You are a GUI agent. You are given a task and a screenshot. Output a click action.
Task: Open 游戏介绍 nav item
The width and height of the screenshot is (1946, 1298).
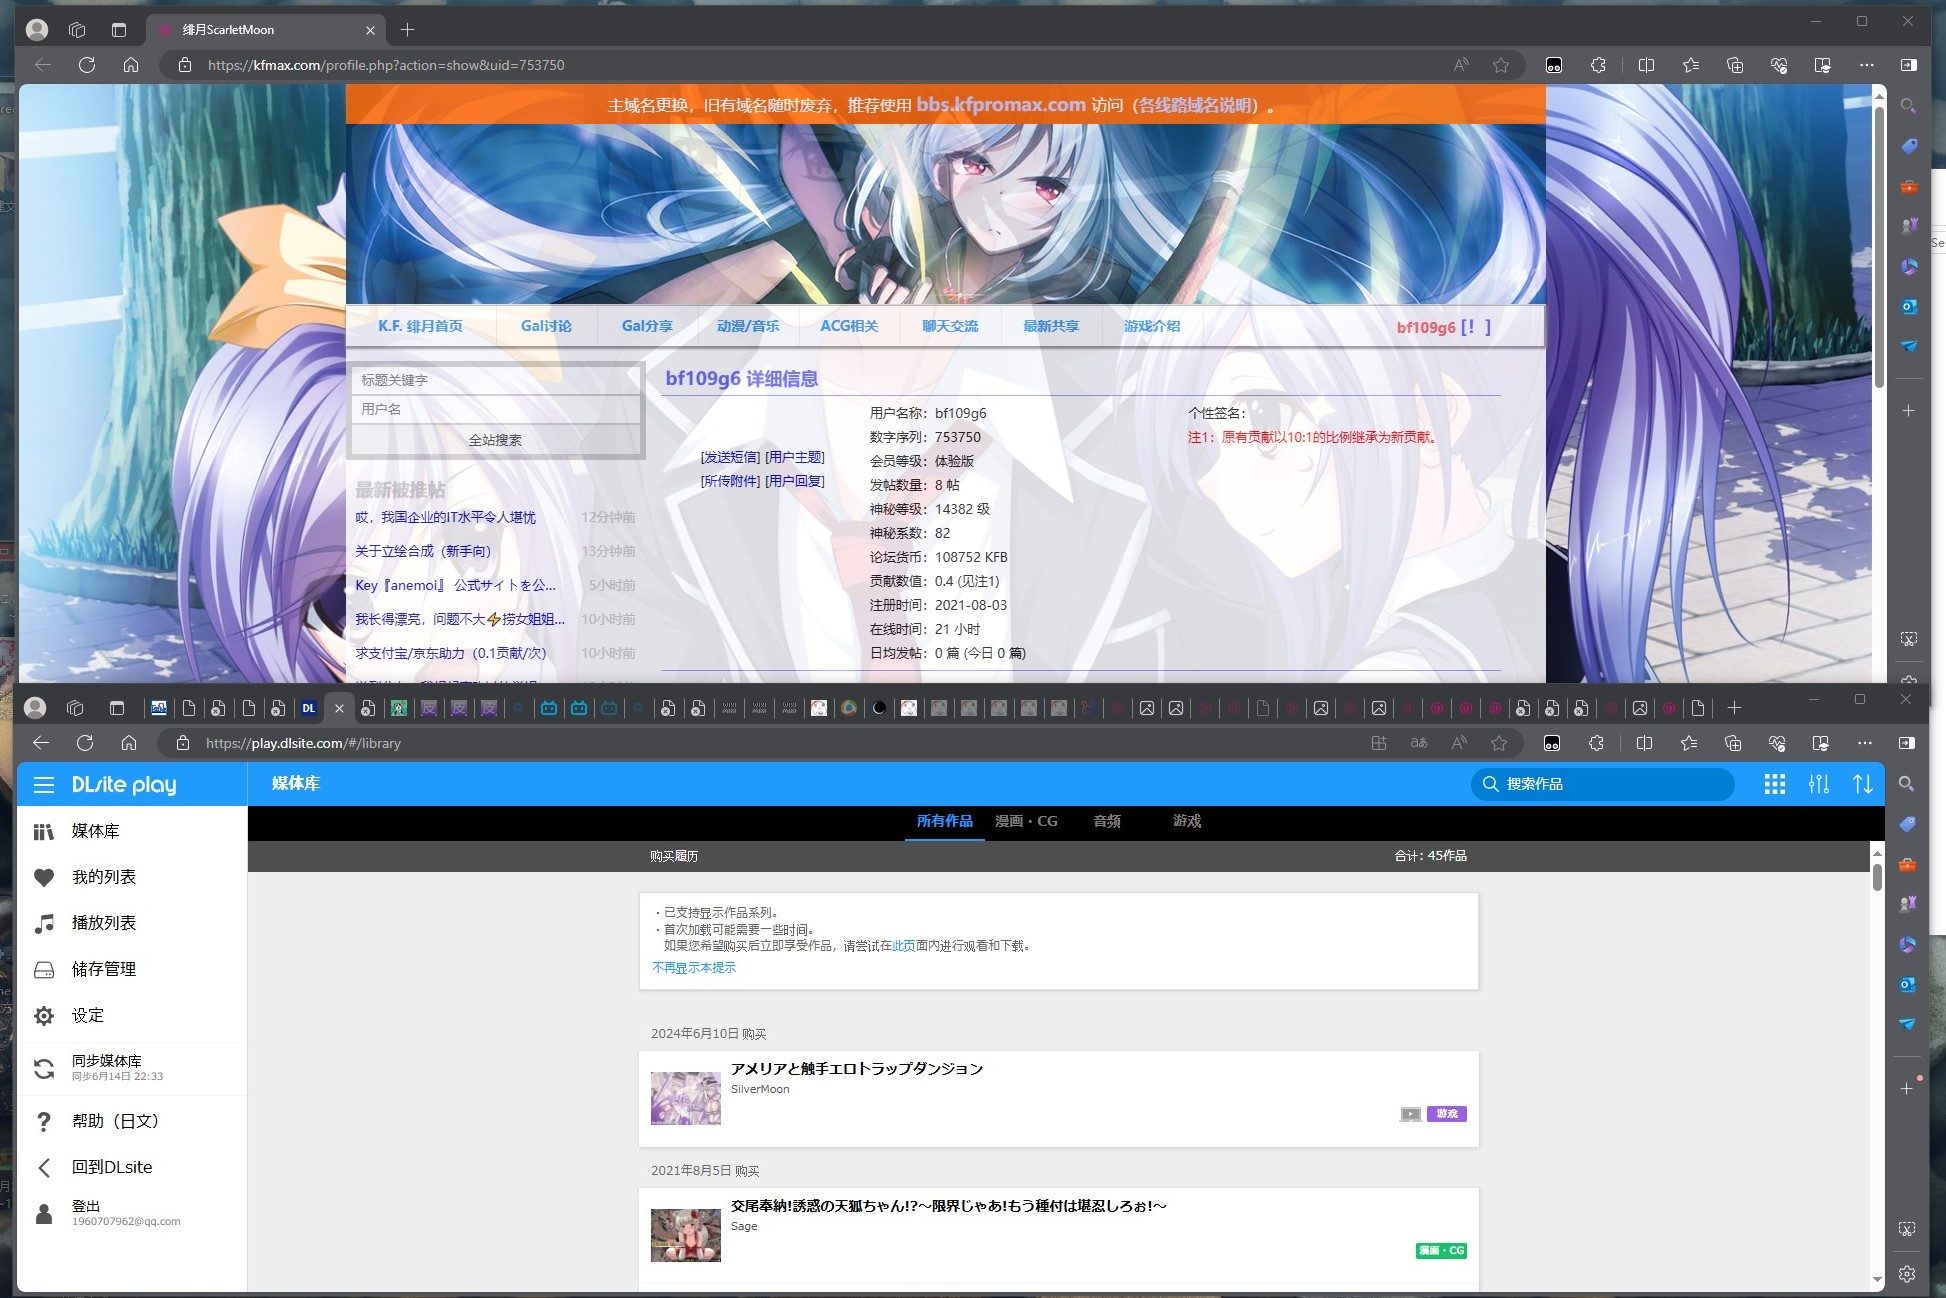point(1152,326)
